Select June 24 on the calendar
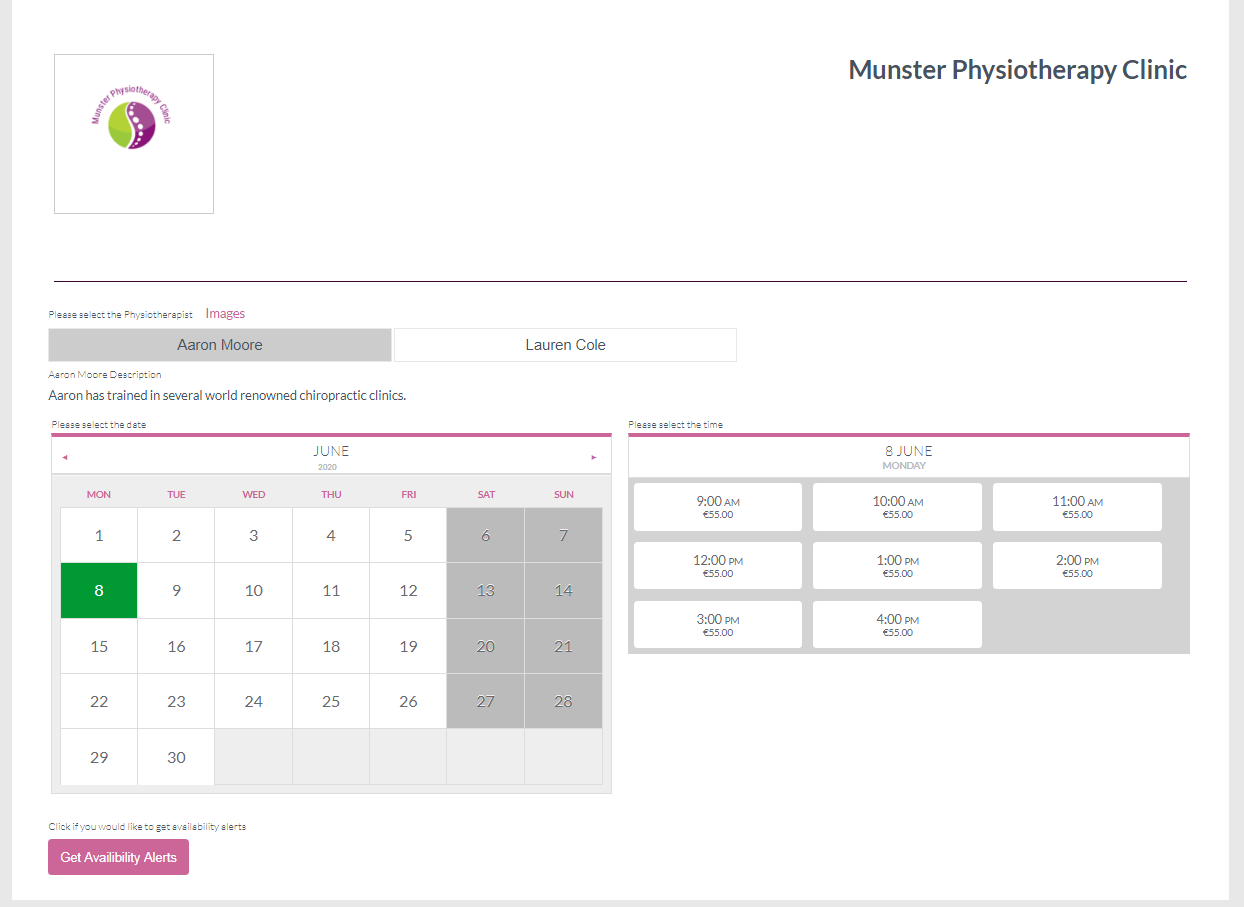 [254, 701]
